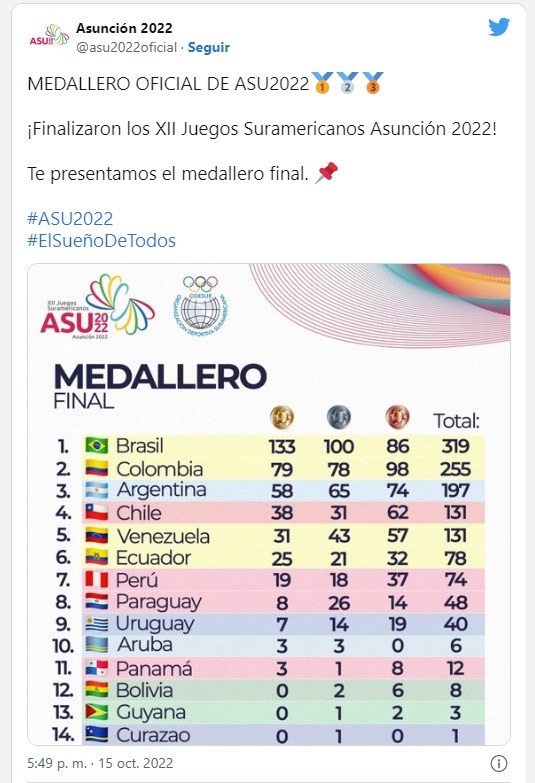Click the gold medal icon in table header
The width and height of the screenshot is (535, 783).
click(x=282, y=417)
